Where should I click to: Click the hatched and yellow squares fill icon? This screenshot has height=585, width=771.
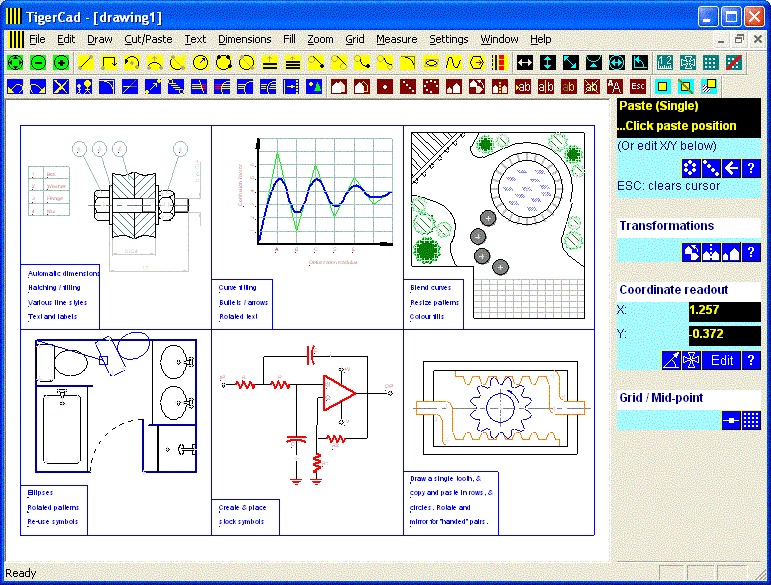[709, 87]
